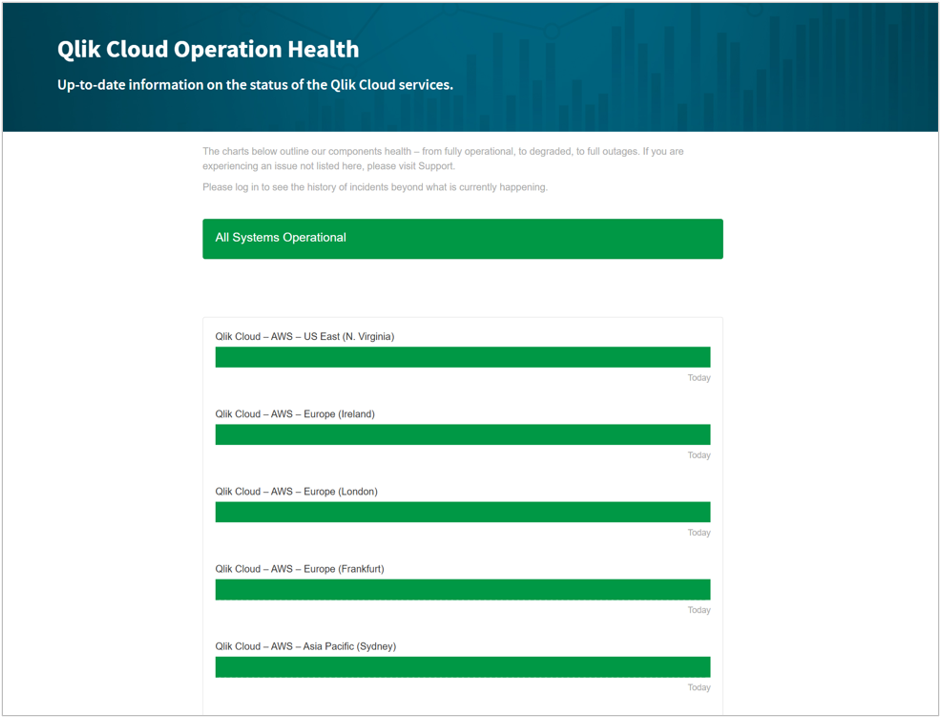This screenshot has height=721, width=941.
Task: Click the Europe (Frankfurt) green status bar
Action: point(462,589)
